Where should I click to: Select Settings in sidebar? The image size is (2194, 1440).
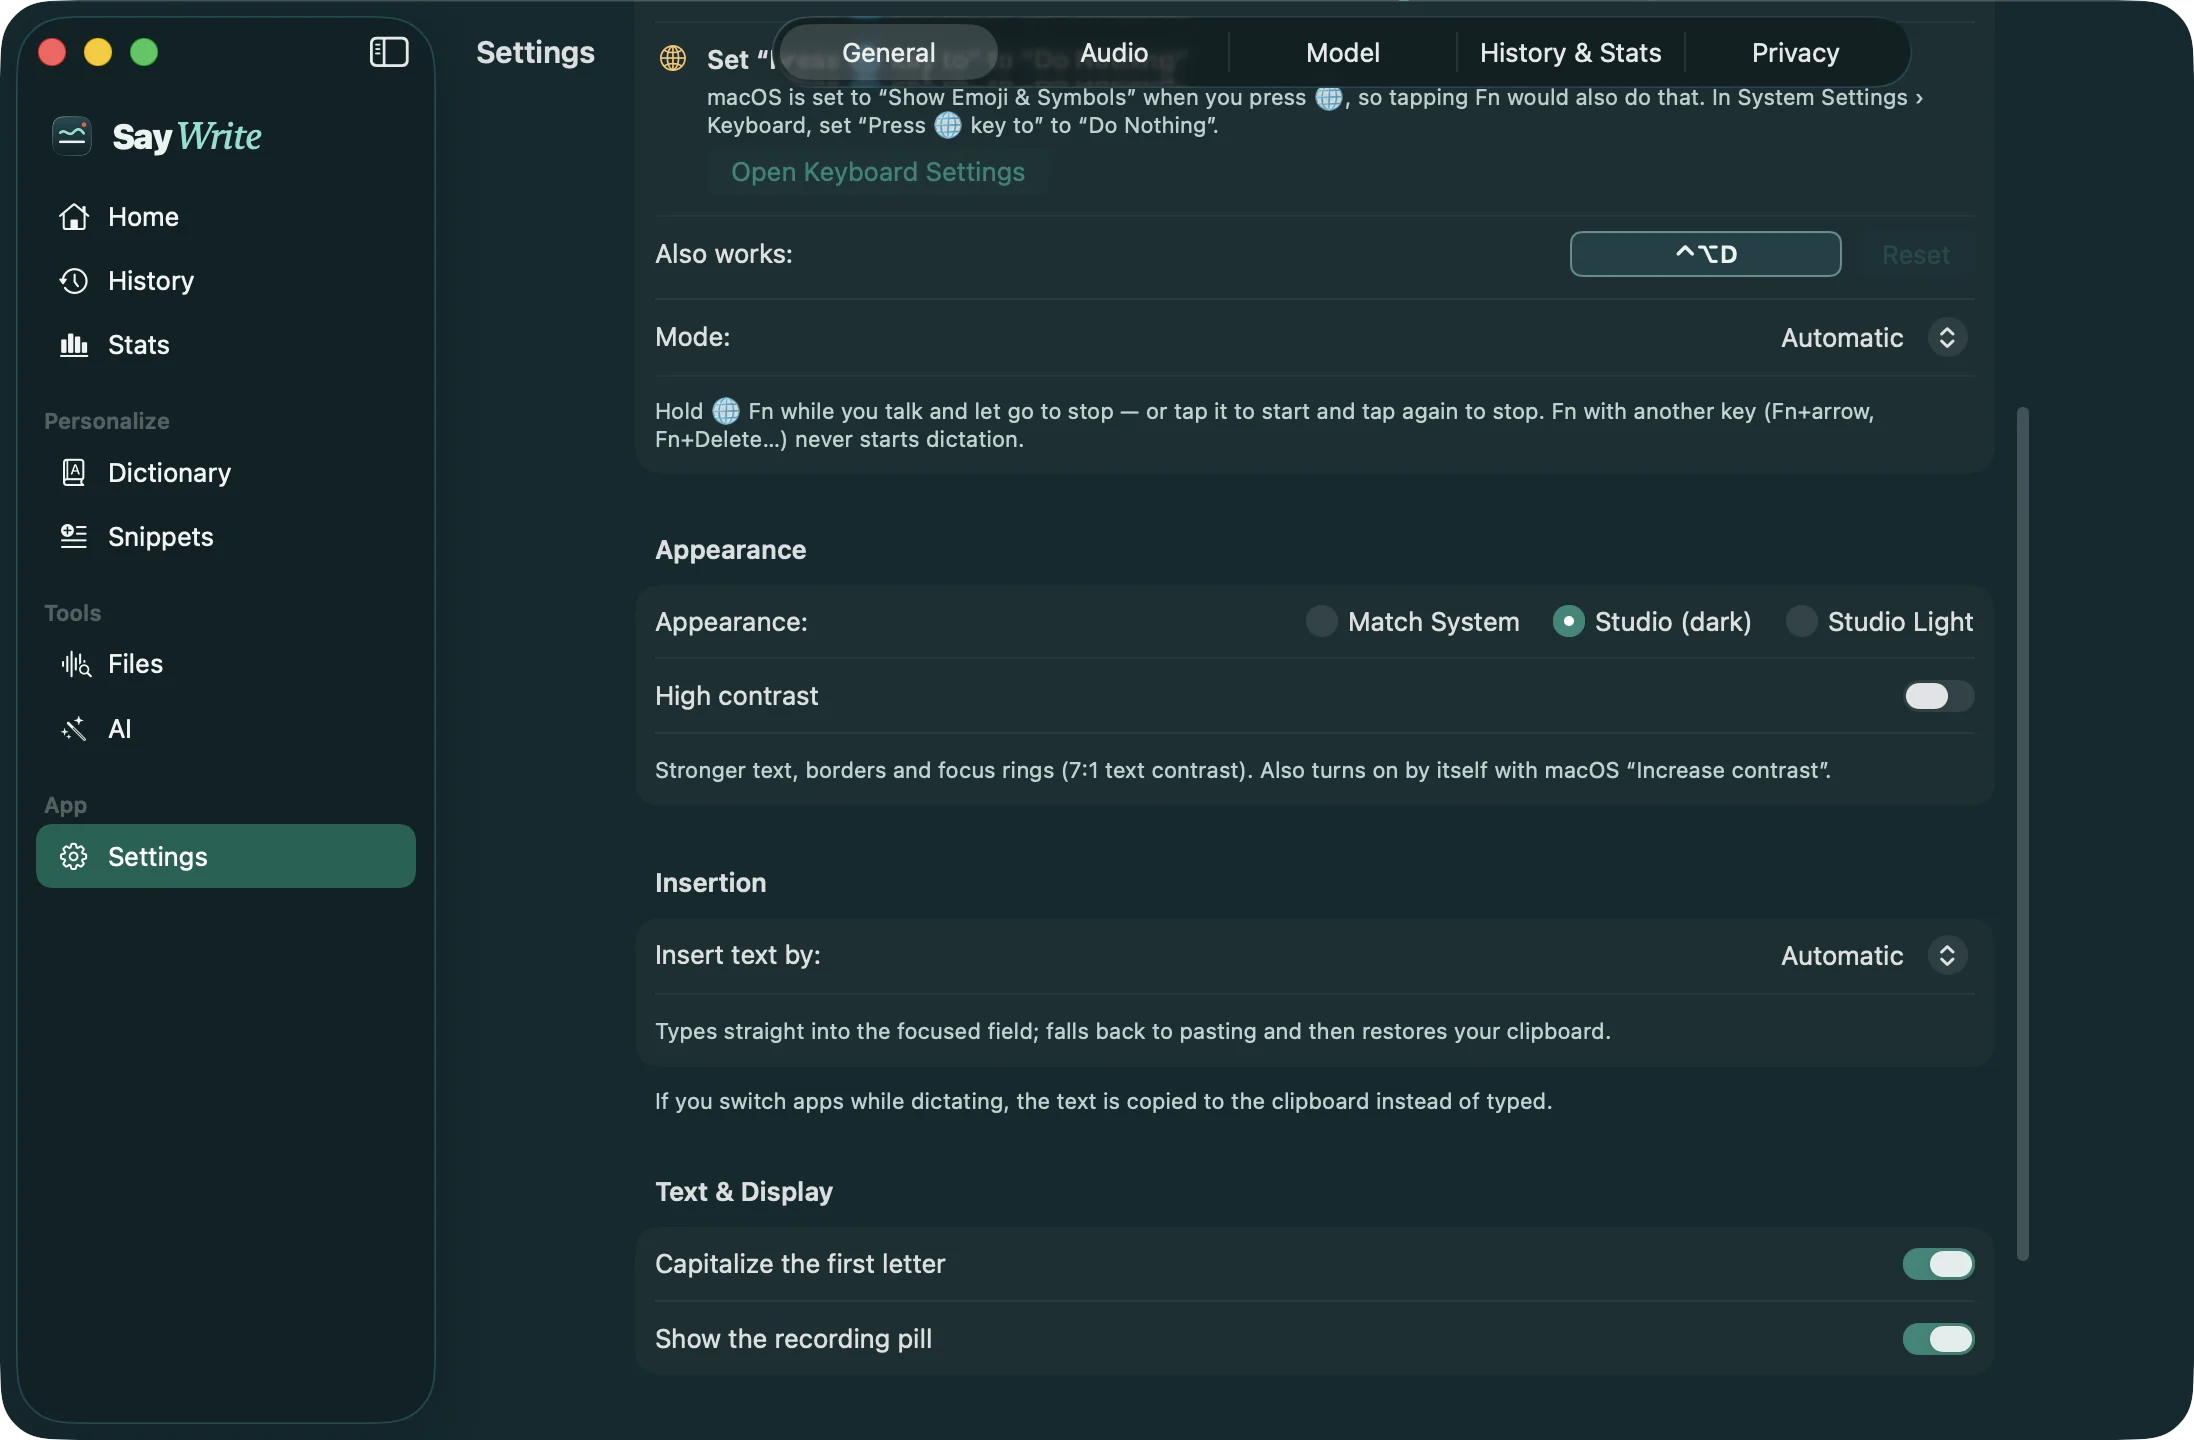coord(226,856)
